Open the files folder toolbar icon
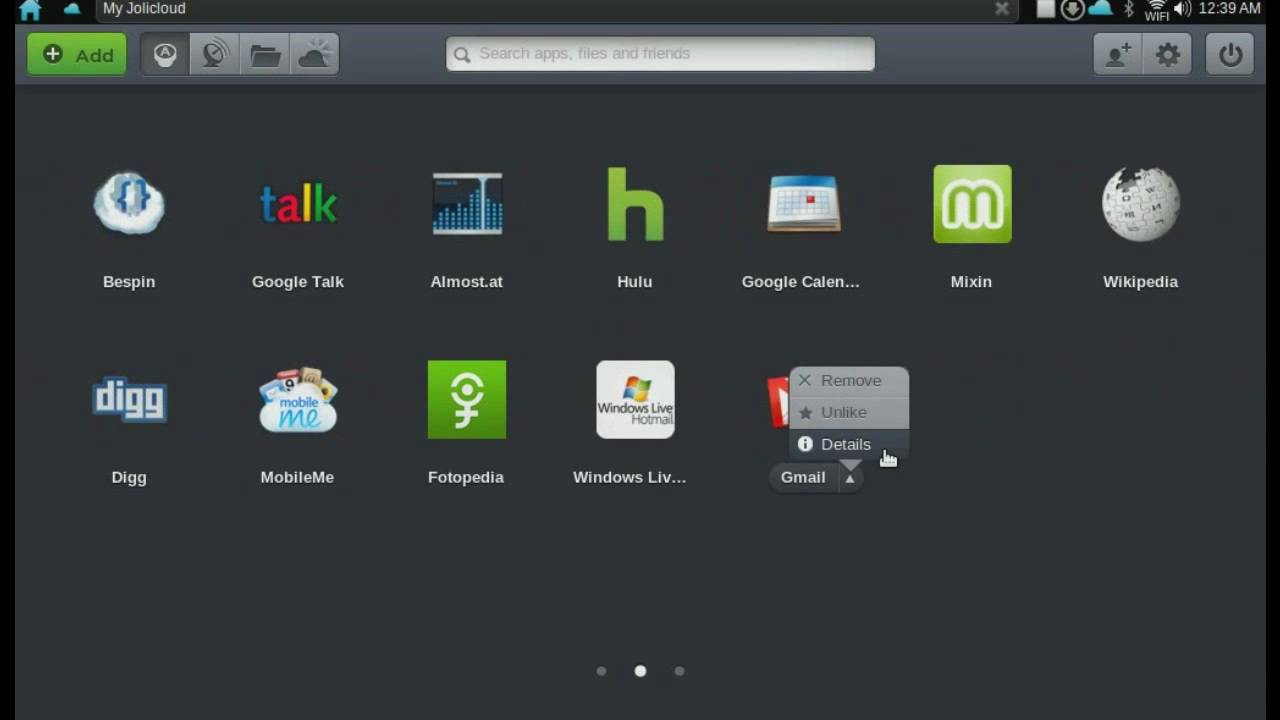This screenshot has height=720, width=1280. click(265, 54)
